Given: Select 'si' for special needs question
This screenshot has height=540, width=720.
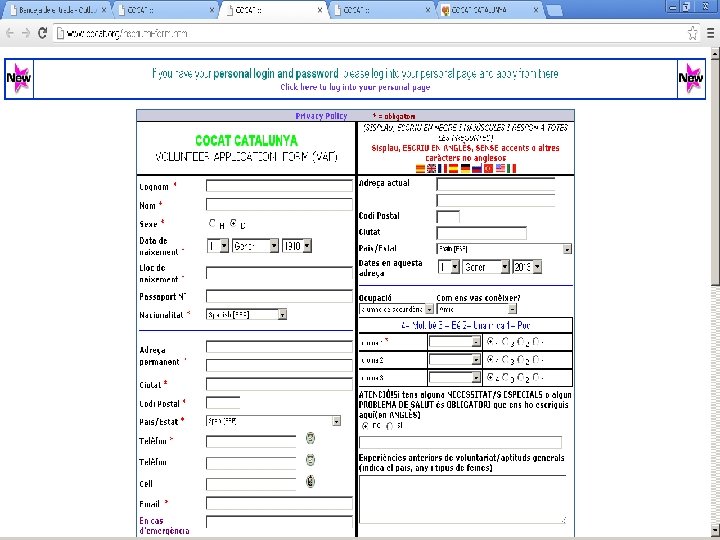Looking at the screenshot, I should (x=390, y=426).
